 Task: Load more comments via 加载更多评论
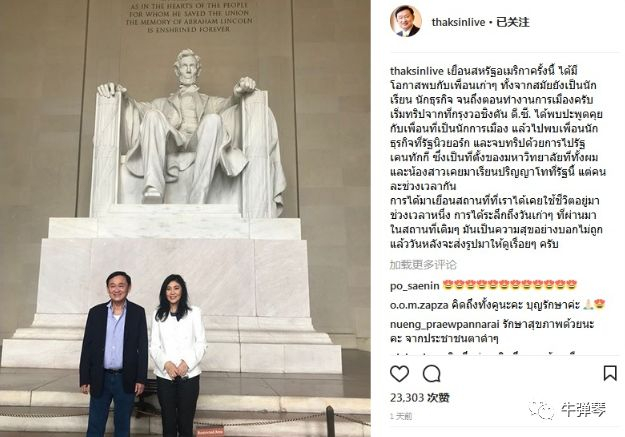pos(423,265)
